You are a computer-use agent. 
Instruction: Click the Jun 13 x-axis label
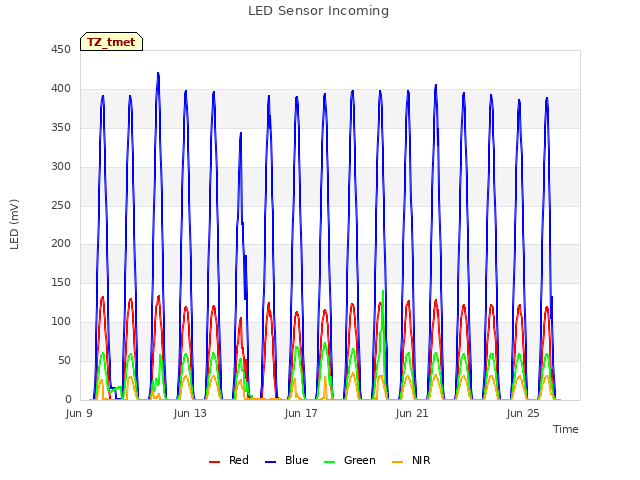[x=190, y=413]
